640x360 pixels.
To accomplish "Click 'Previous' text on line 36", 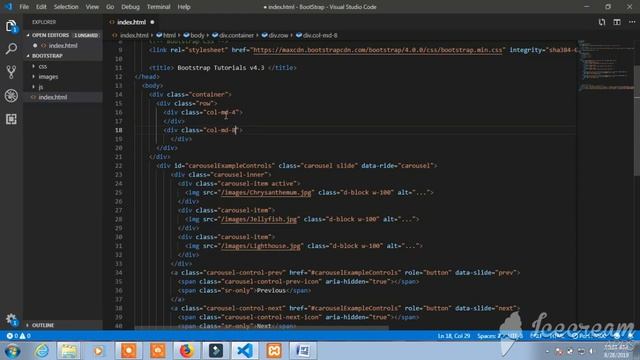I will (x=271, y=291).
